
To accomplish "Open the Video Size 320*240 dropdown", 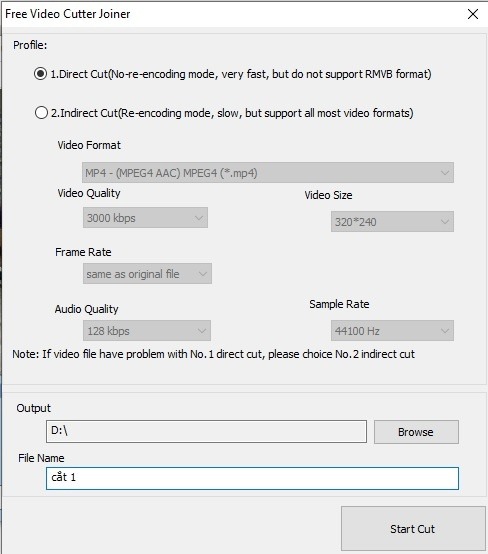I will tap(392, 222).
